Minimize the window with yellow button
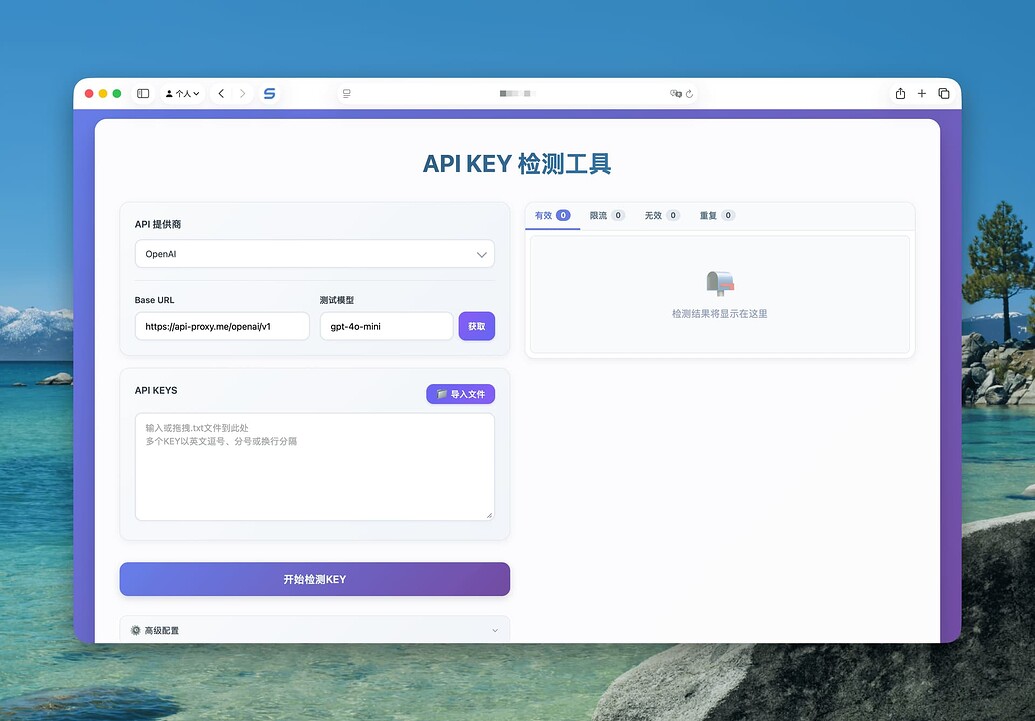Image resolution: width=1035 pixels, height=721 pixels. pyautogui.click(x=103, y=94)
